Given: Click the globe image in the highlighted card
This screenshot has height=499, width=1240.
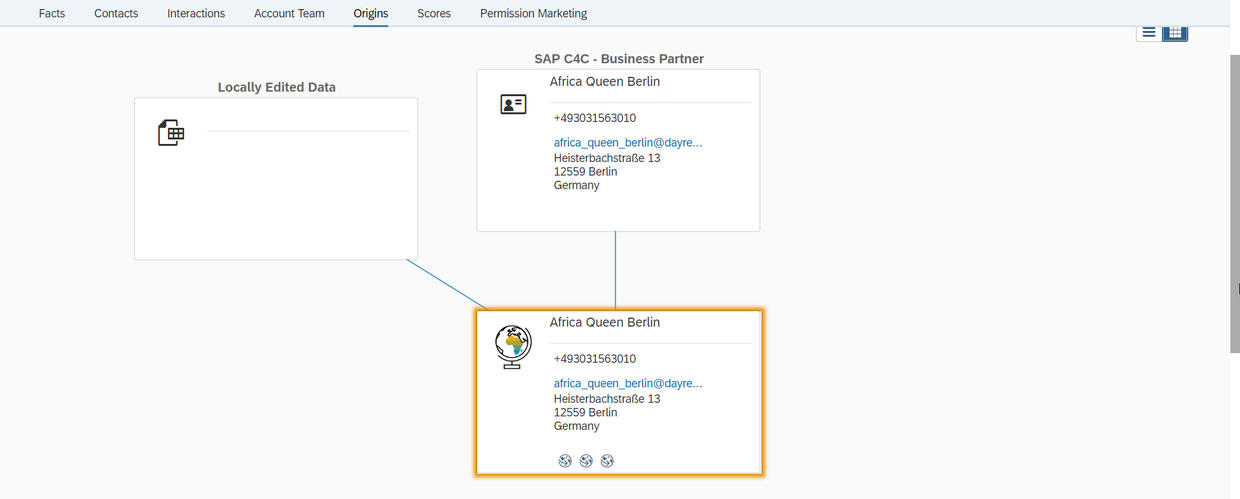Looking at the screenshot, I should (x=514, y=346).
